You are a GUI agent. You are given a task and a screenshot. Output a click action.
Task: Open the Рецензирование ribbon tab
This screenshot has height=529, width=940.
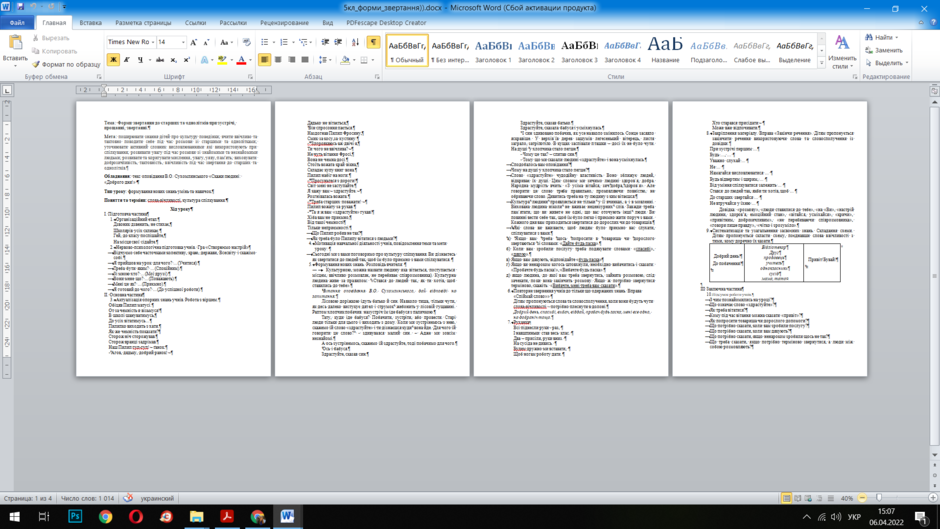pos(284,23)
